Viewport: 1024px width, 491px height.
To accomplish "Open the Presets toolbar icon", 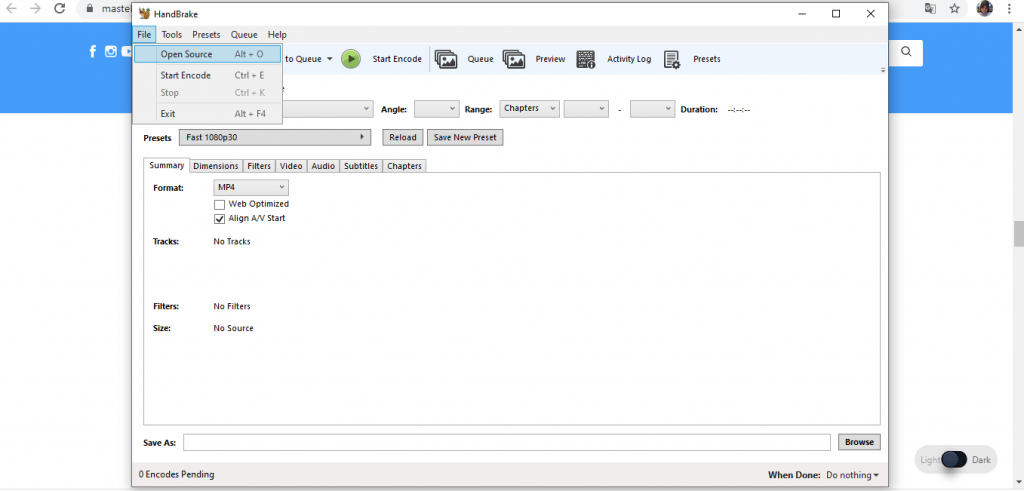I will pos(672,59).
